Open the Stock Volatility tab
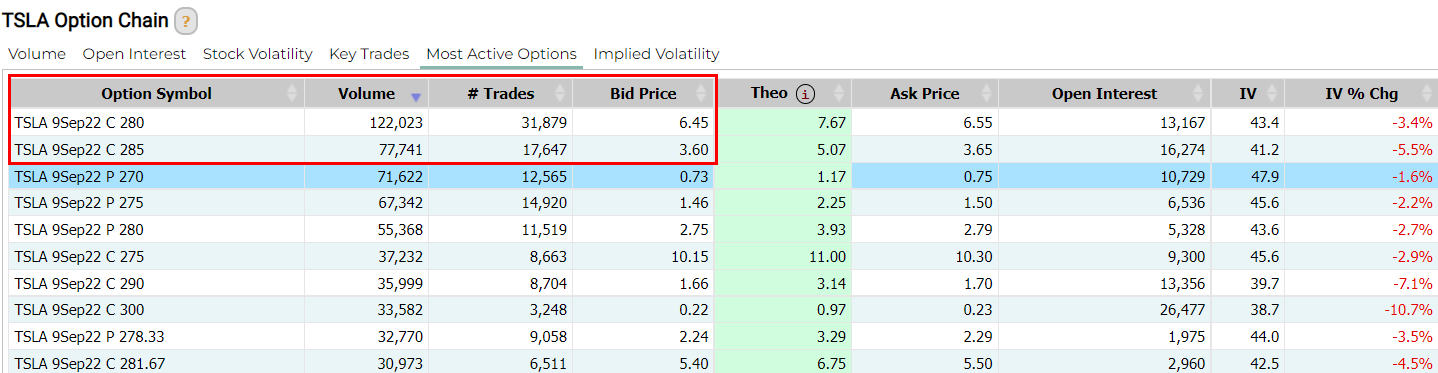Viewport: 1438px width, 373px height. coord(258,54)
